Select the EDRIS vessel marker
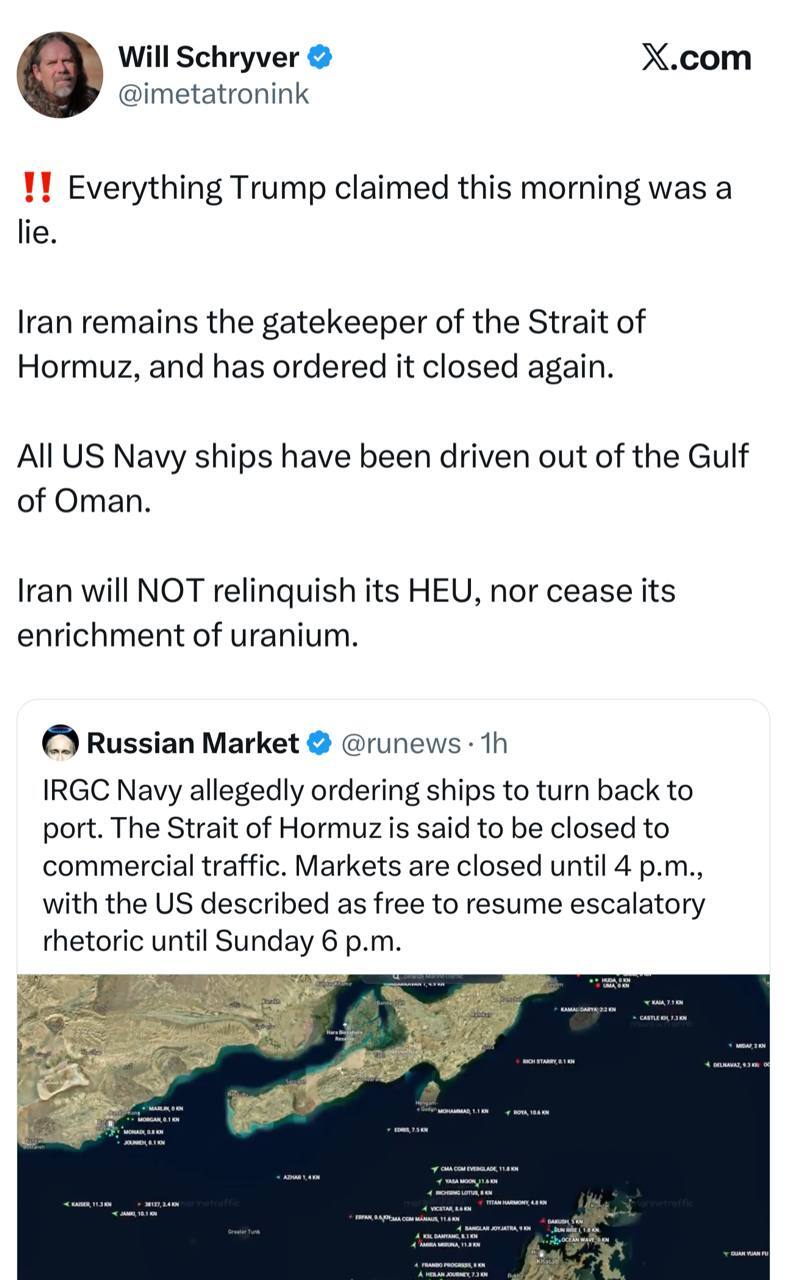The width and height of the screenshot is (787, 1280). (390, 1129)
